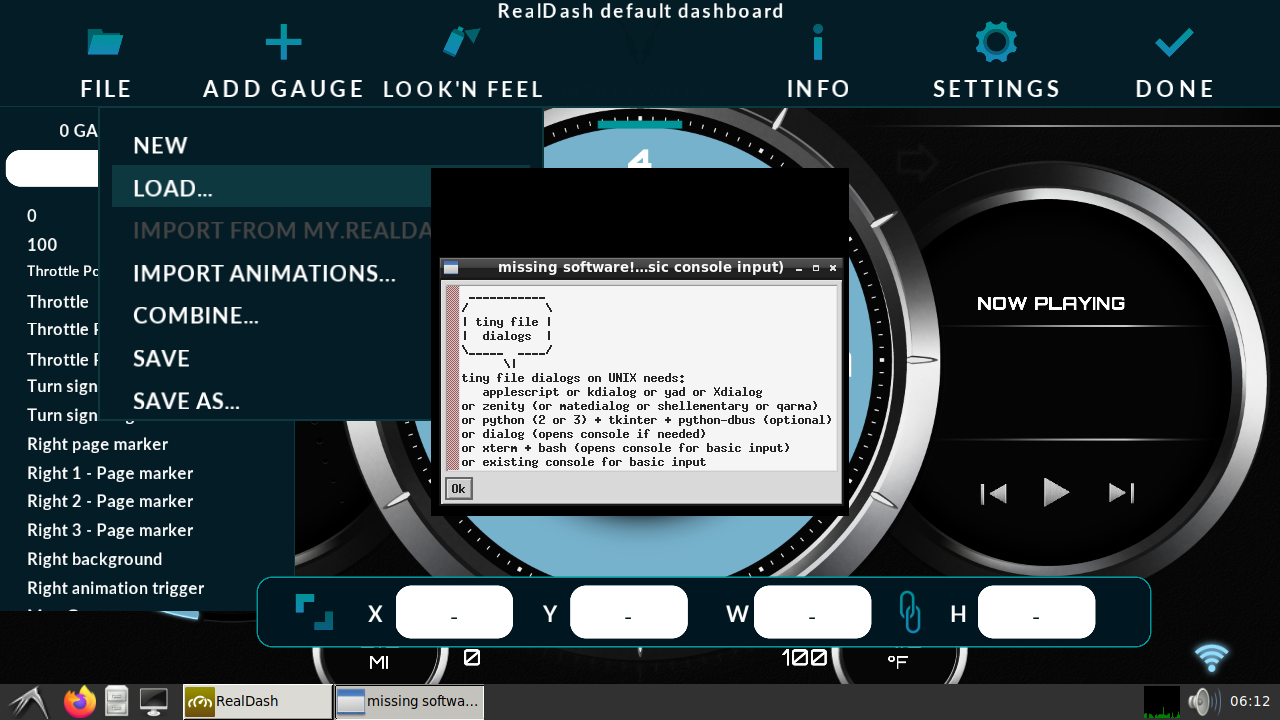Switch to RealDash taskbar window
The height and width of the screenshot is (720, 1280).
point(257,701)
